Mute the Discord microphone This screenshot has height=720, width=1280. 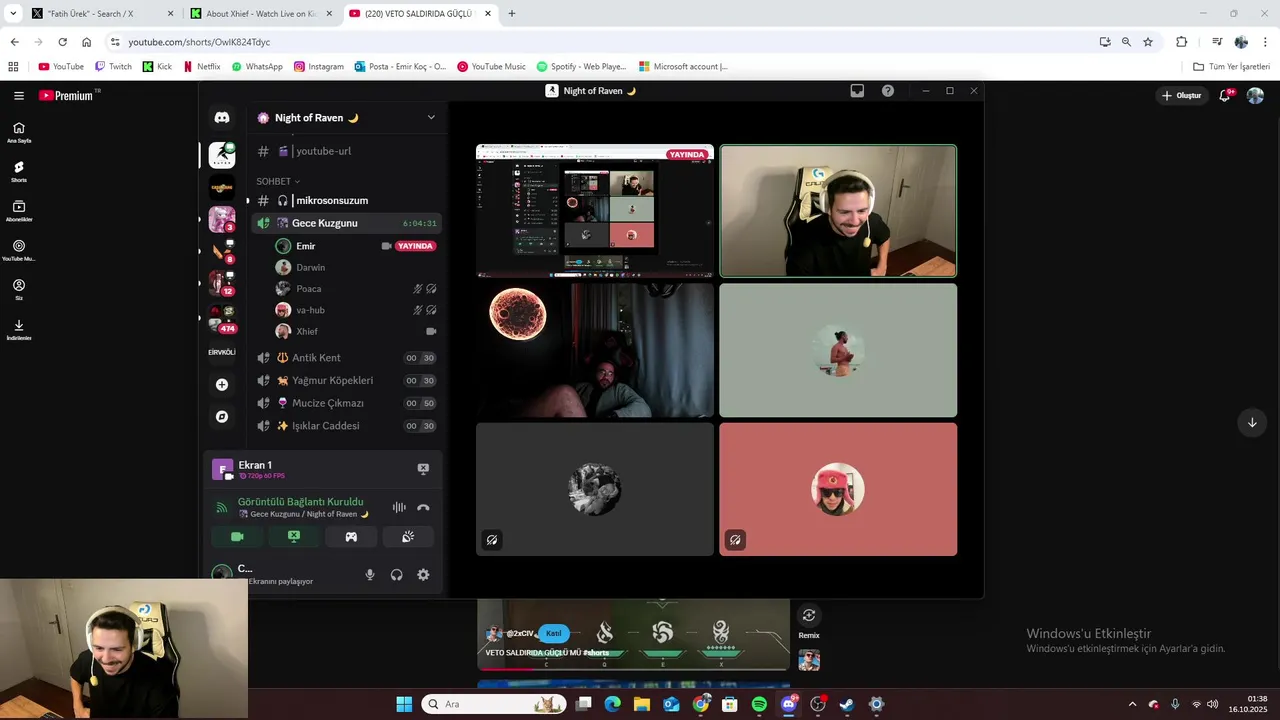point(370,575)
